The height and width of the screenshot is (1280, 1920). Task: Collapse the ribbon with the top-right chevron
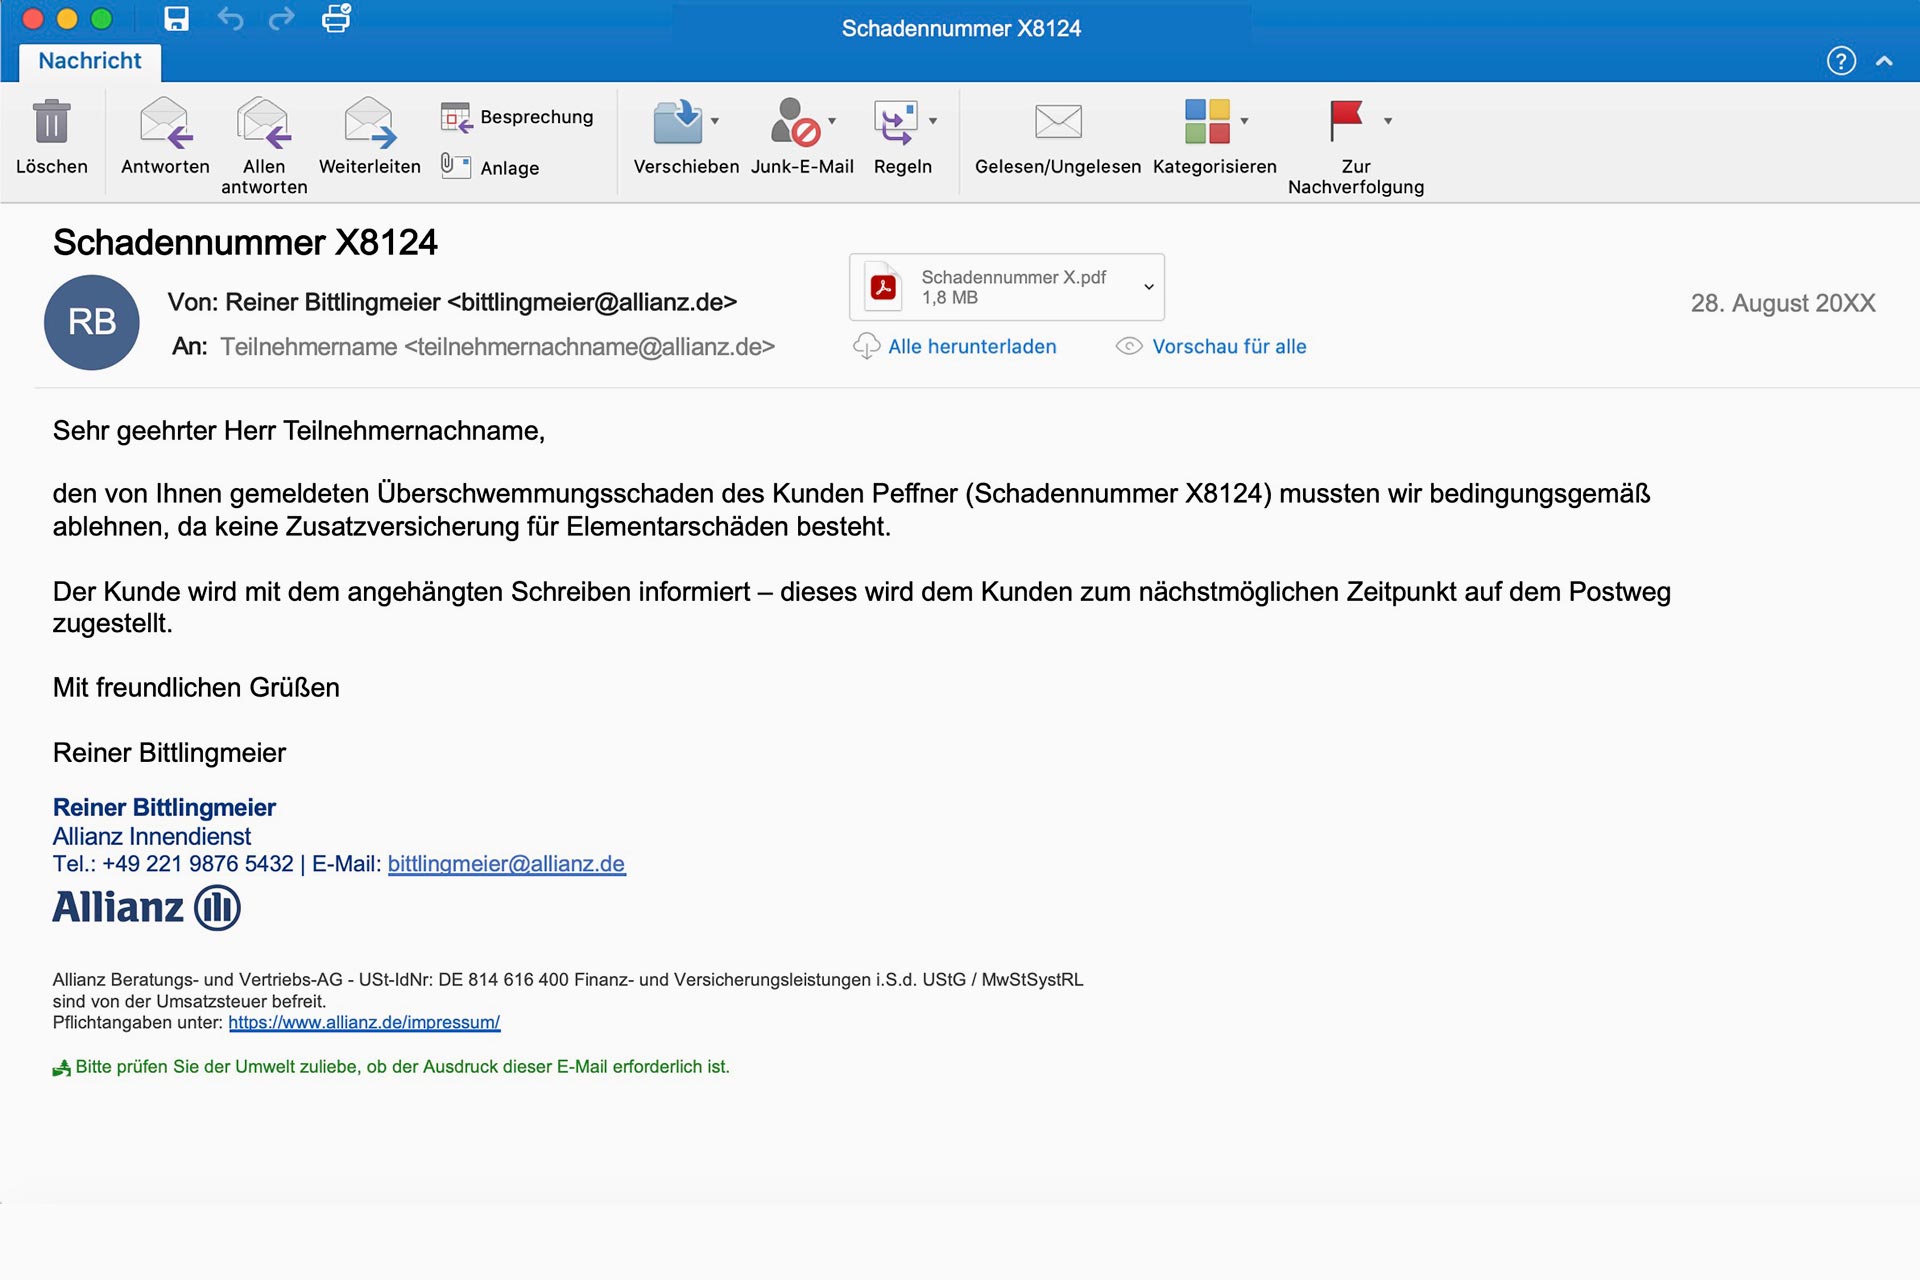click(1884, 61)
